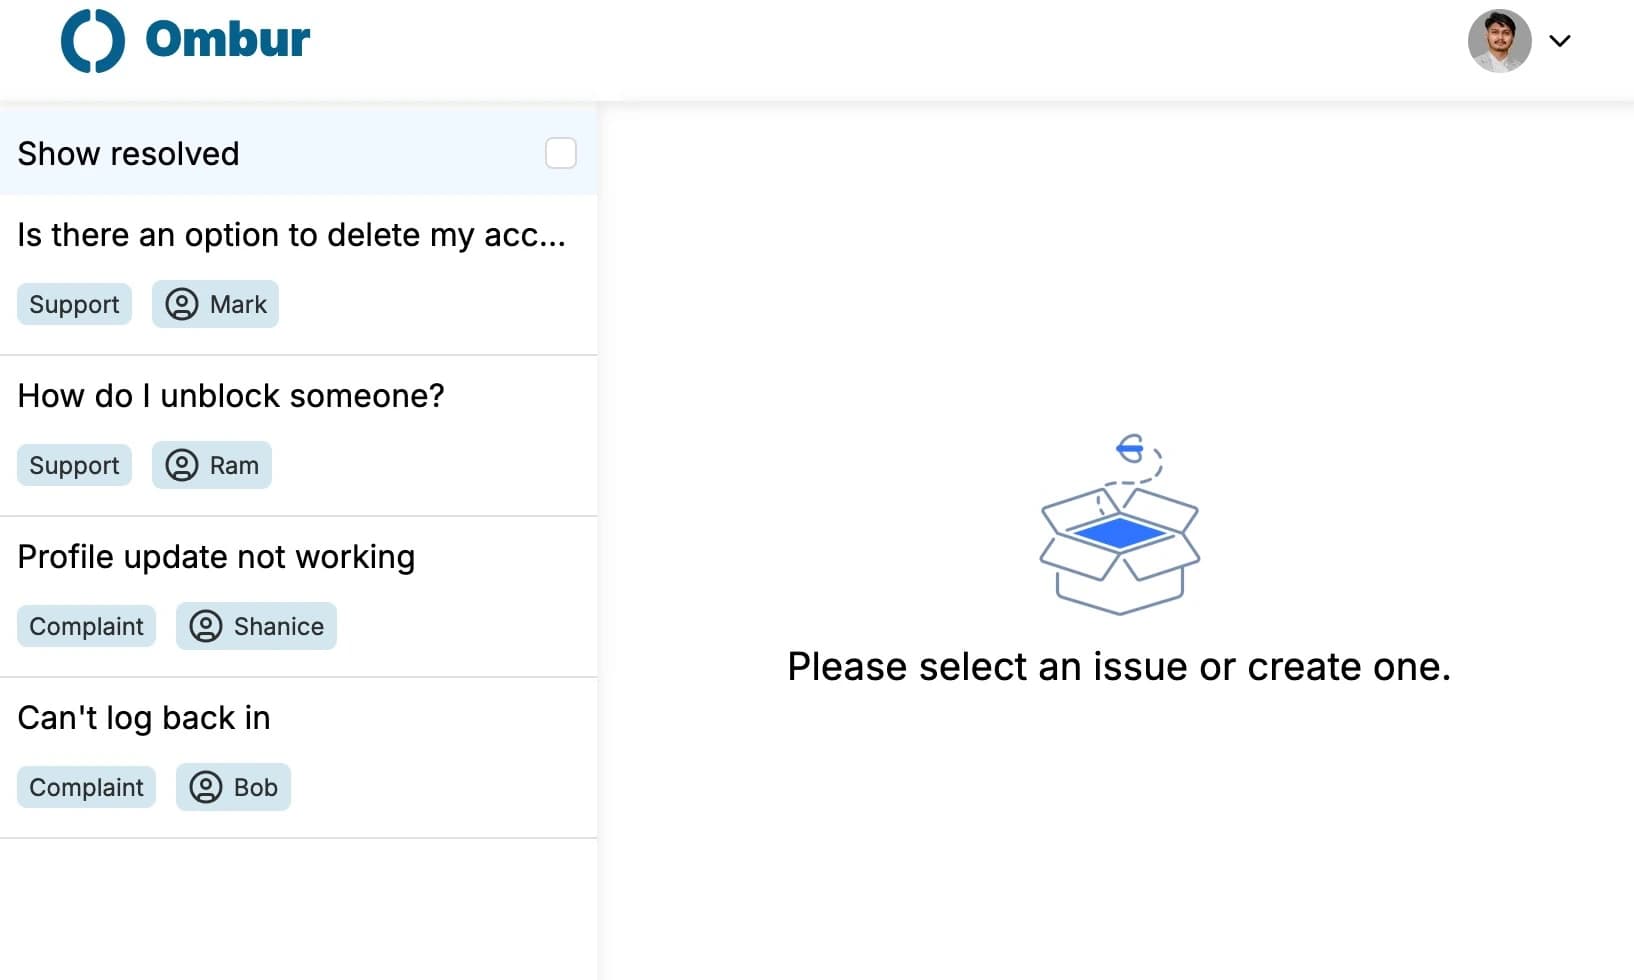Click the Support tag on Mark's issue

click(74, 304)
